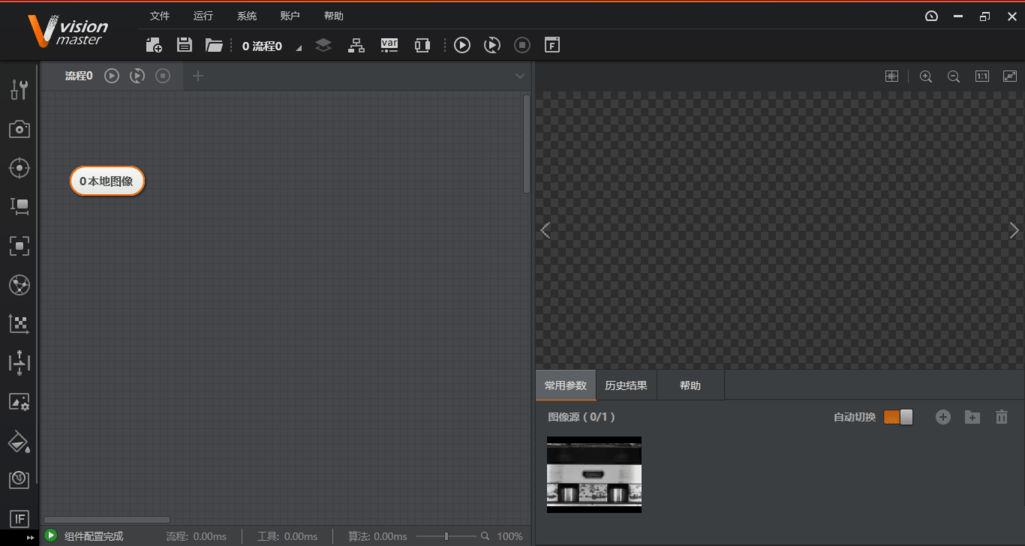
Task: Select the 0本地图像 node
Action: pos(107,181)
